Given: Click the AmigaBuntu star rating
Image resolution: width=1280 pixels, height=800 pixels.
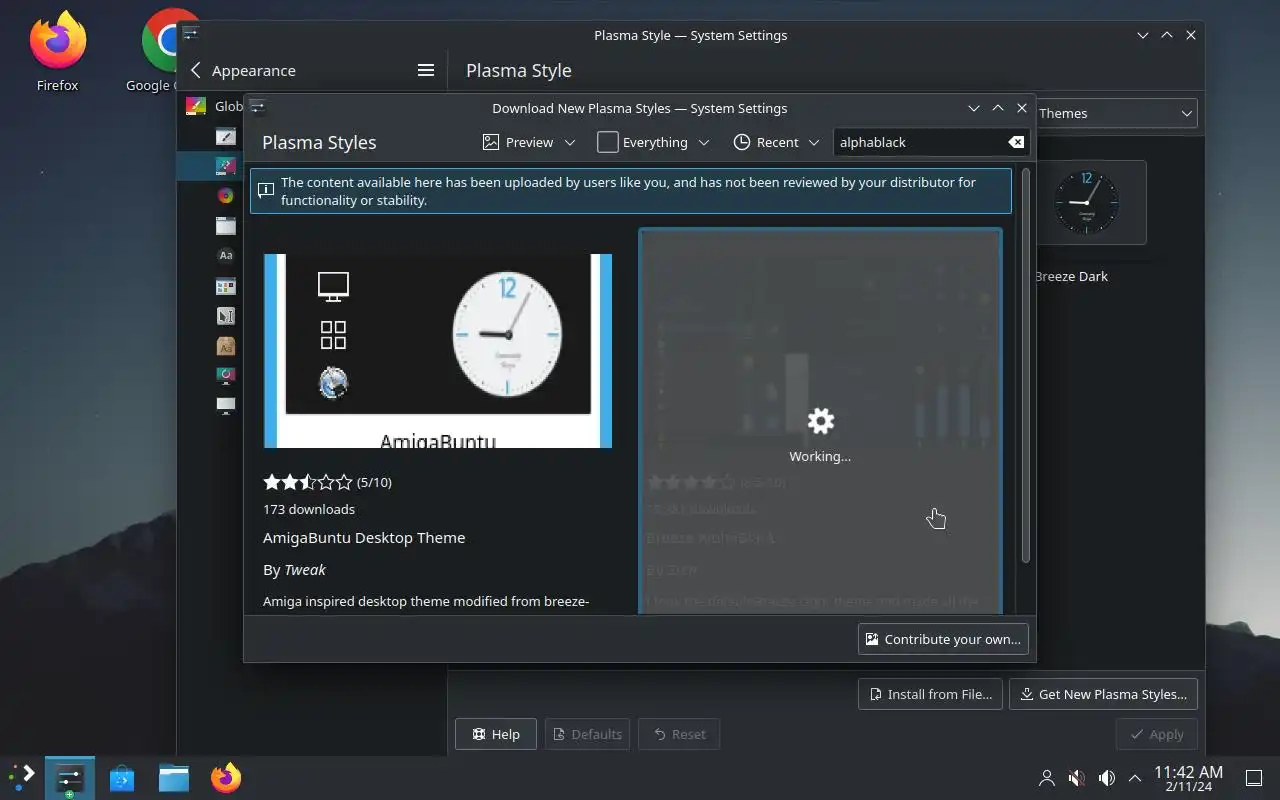Looking at the screenshot, I should pos(308,482).
